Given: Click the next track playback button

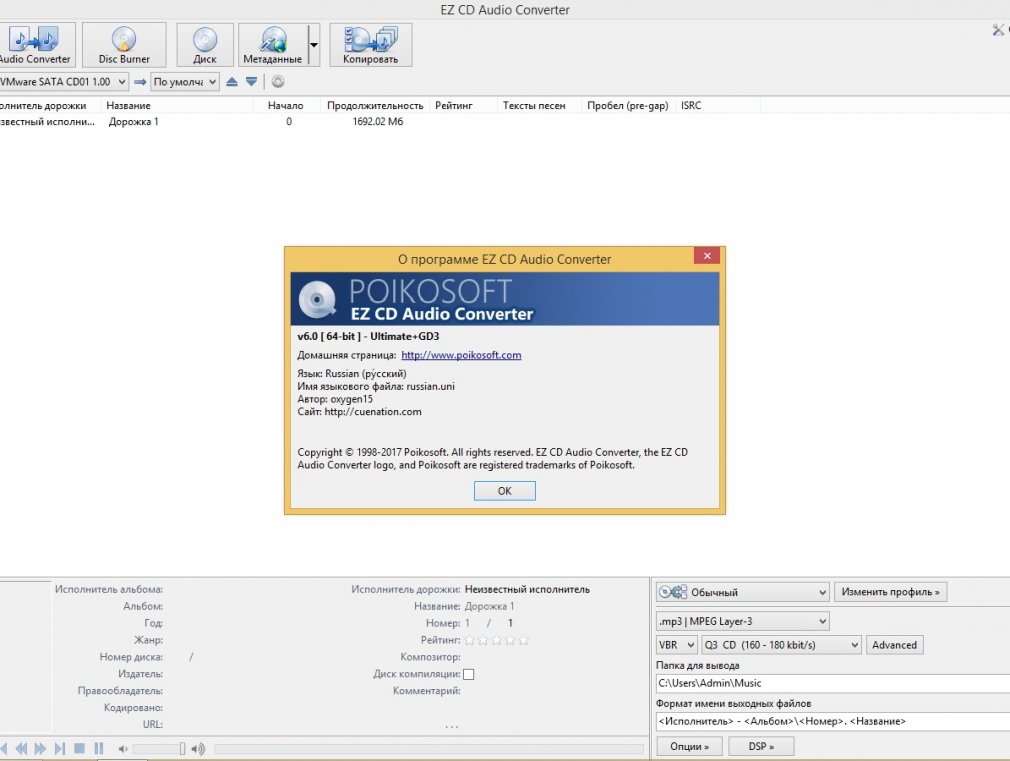Looking at the screenshot, I should pos(60,748).
